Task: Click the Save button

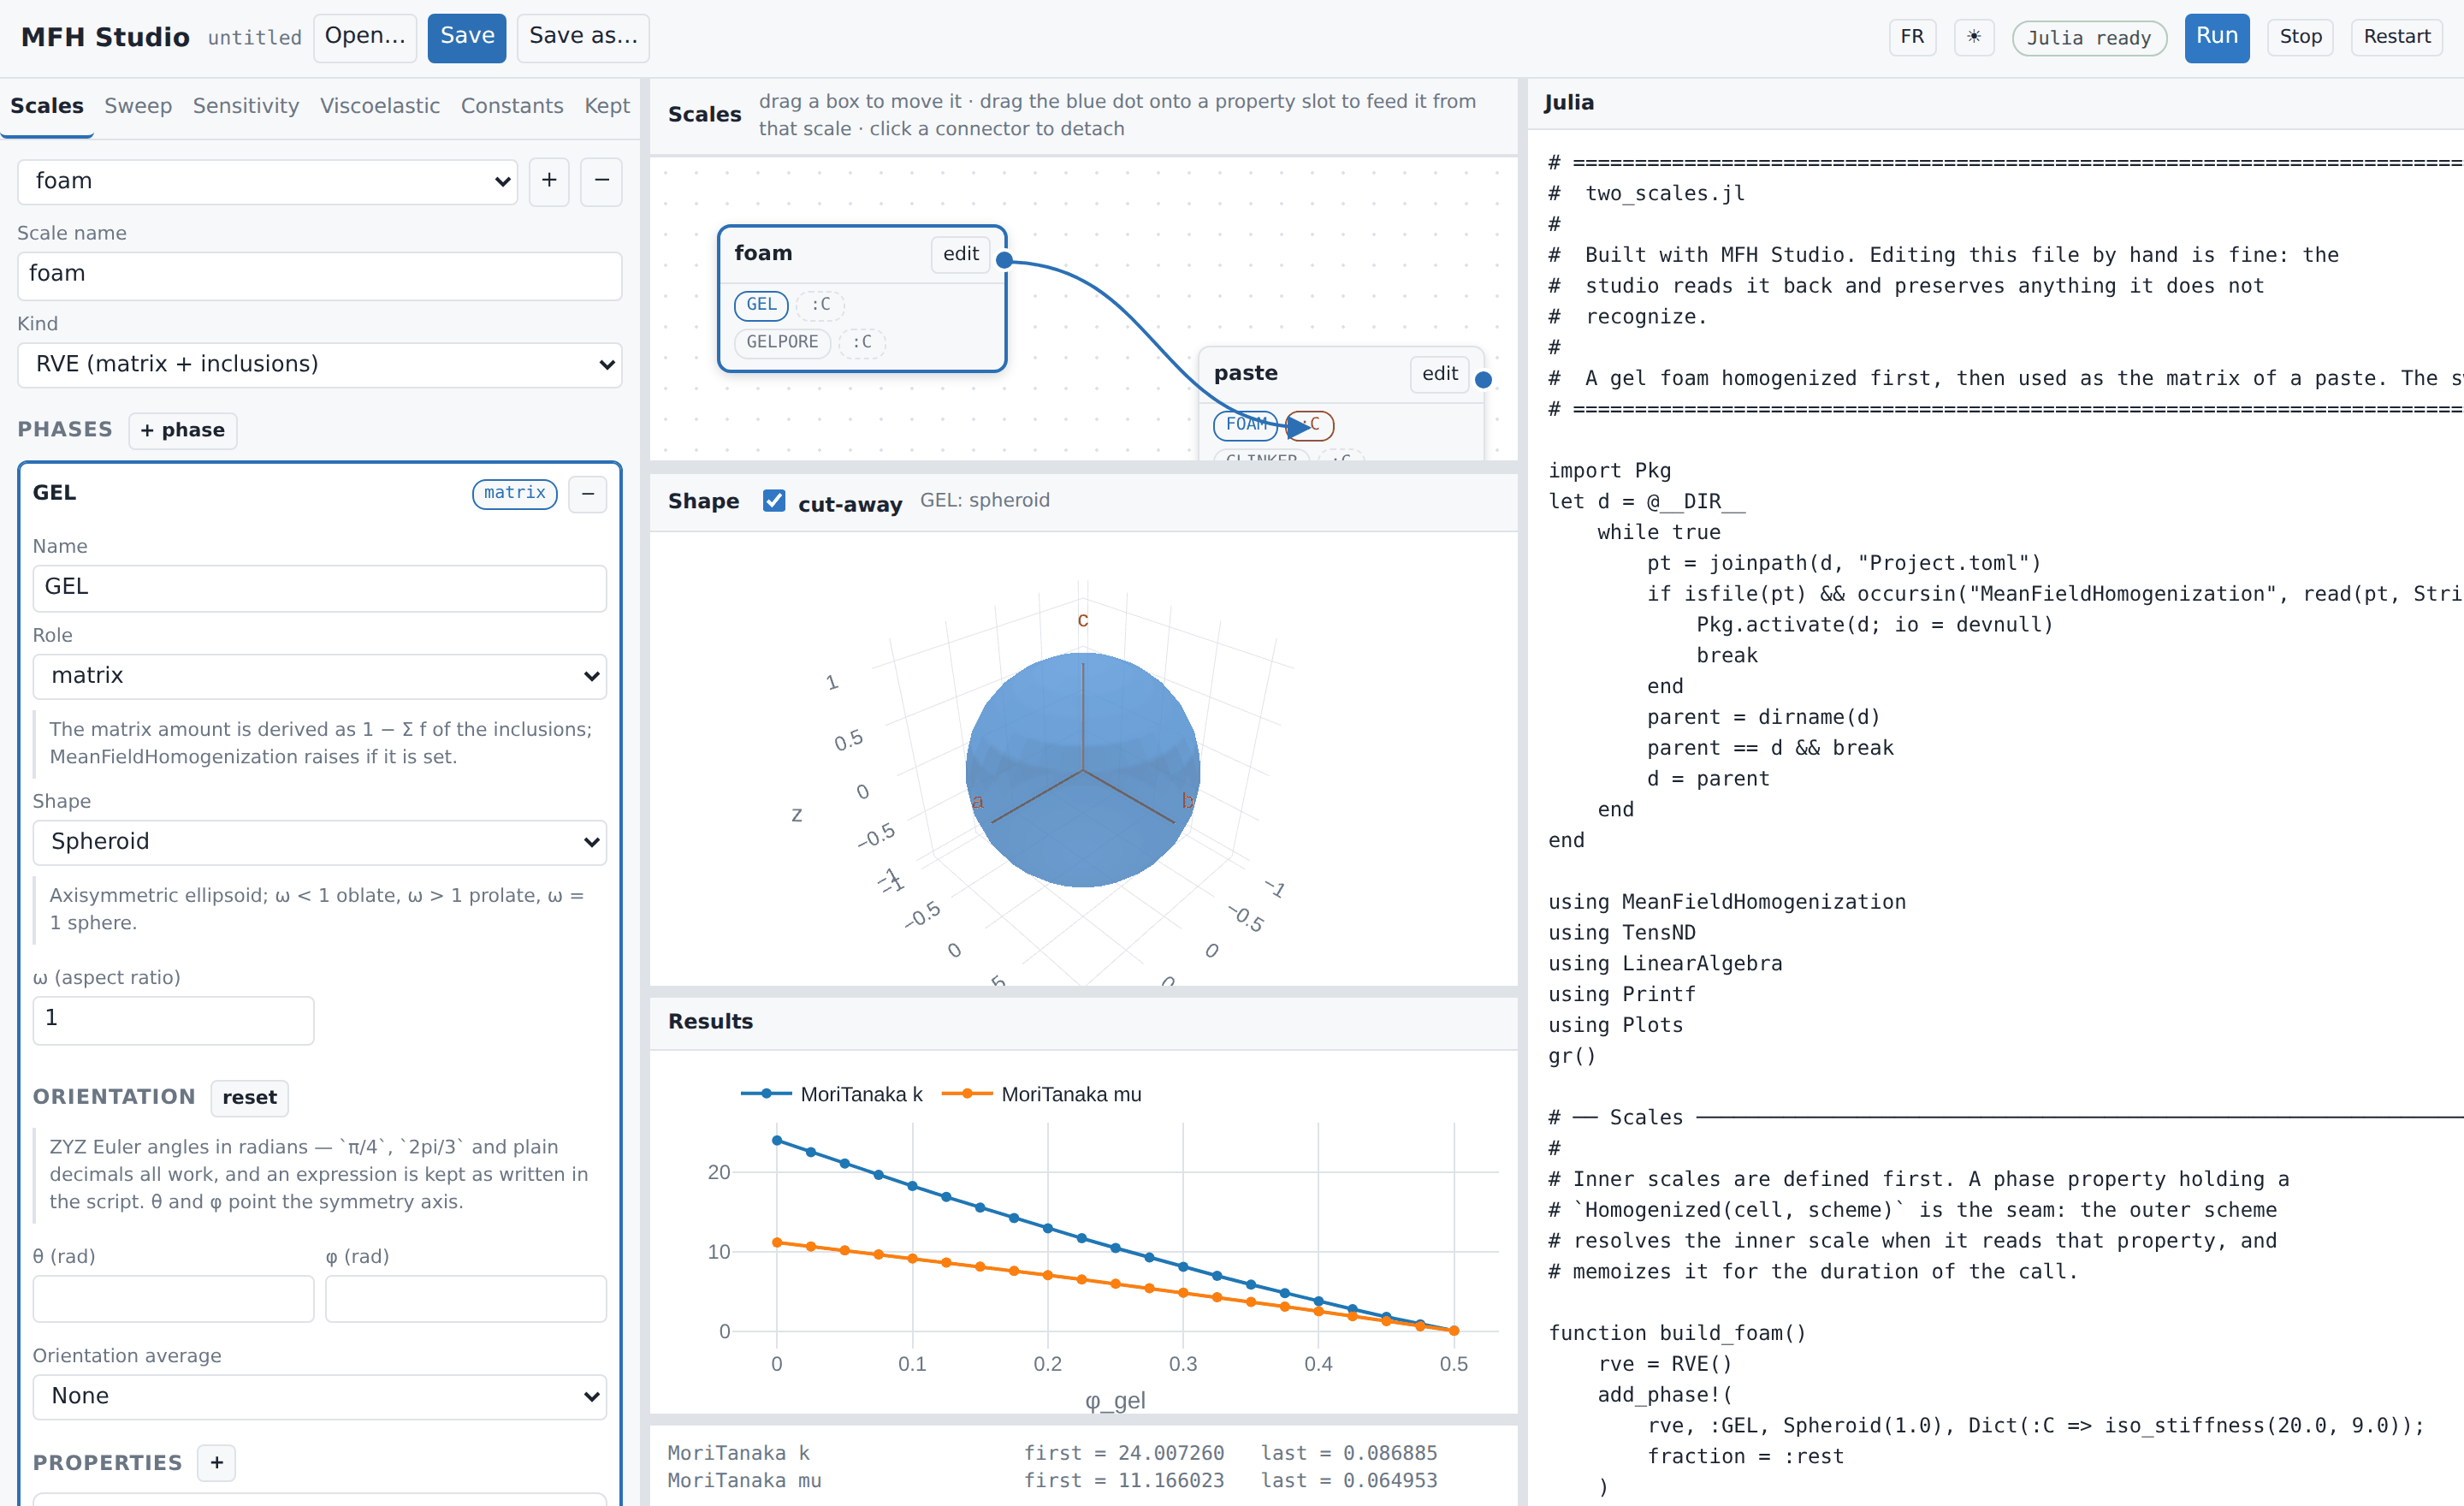Action: [x=467, y=37]
